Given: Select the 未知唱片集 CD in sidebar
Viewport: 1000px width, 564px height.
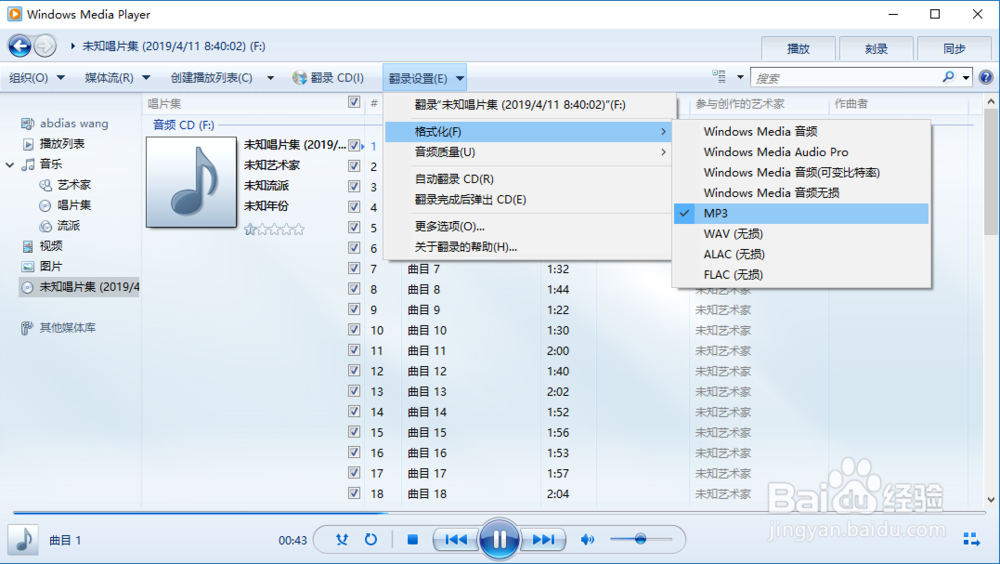Looking at the screenshot, I should [x=80, y=287].
